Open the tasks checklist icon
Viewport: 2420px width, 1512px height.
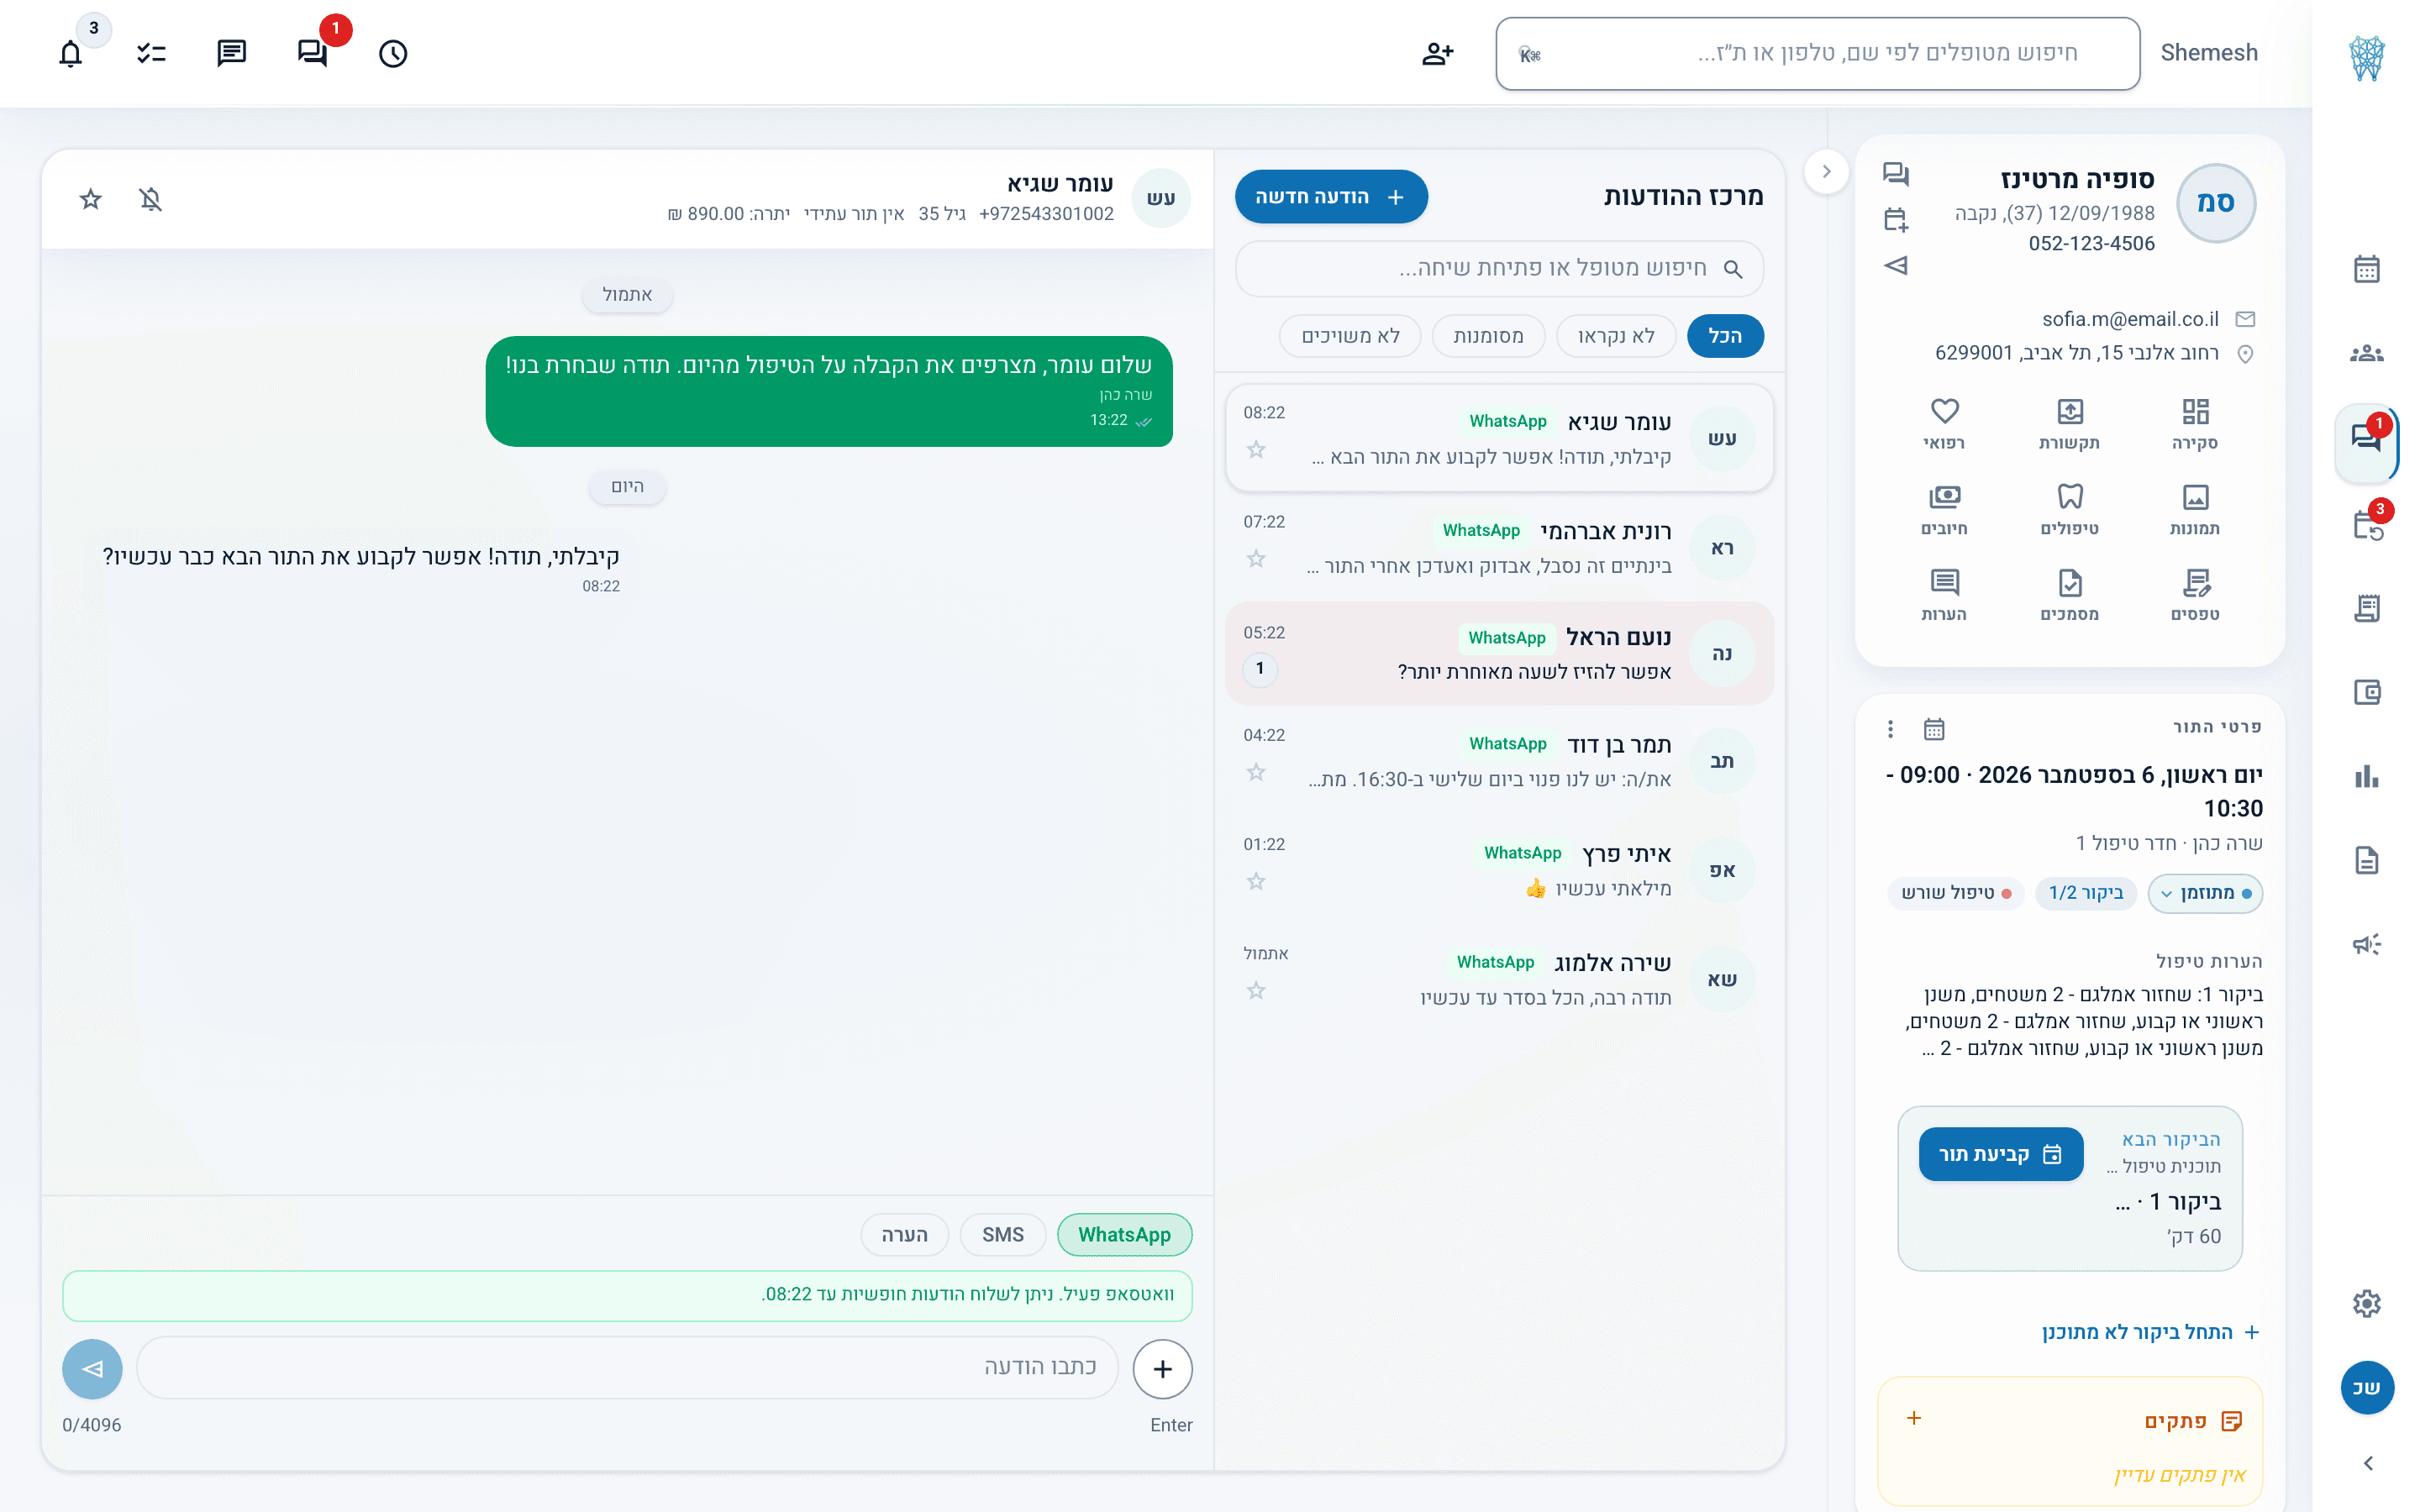[151, 53]
